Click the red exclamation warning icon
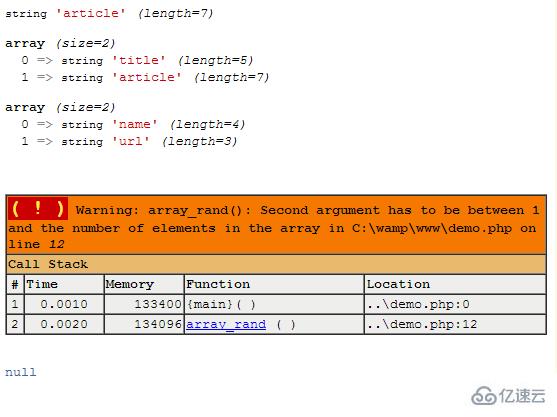Image resolution: width=557 pixels, height=417 pixels. 38,208
